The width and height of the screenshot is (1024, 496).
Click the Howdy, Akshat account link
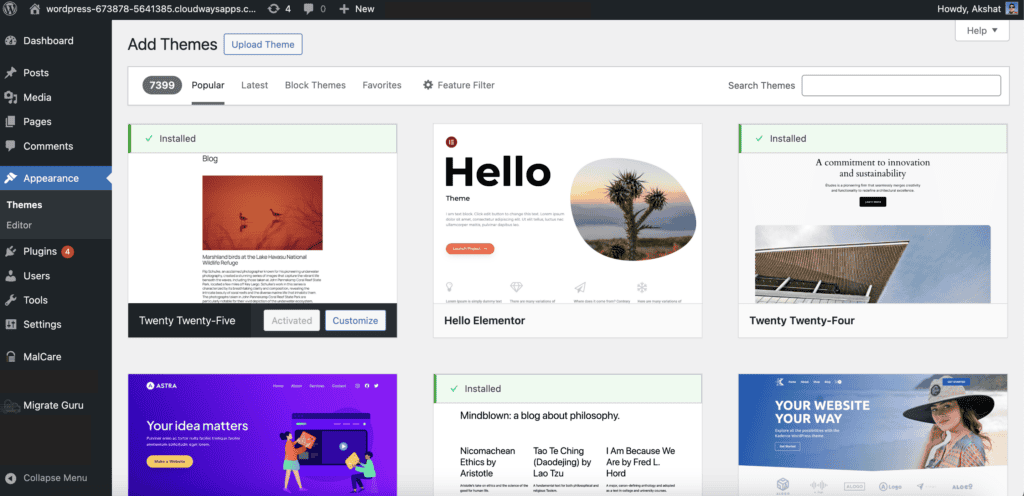[968, 9]
